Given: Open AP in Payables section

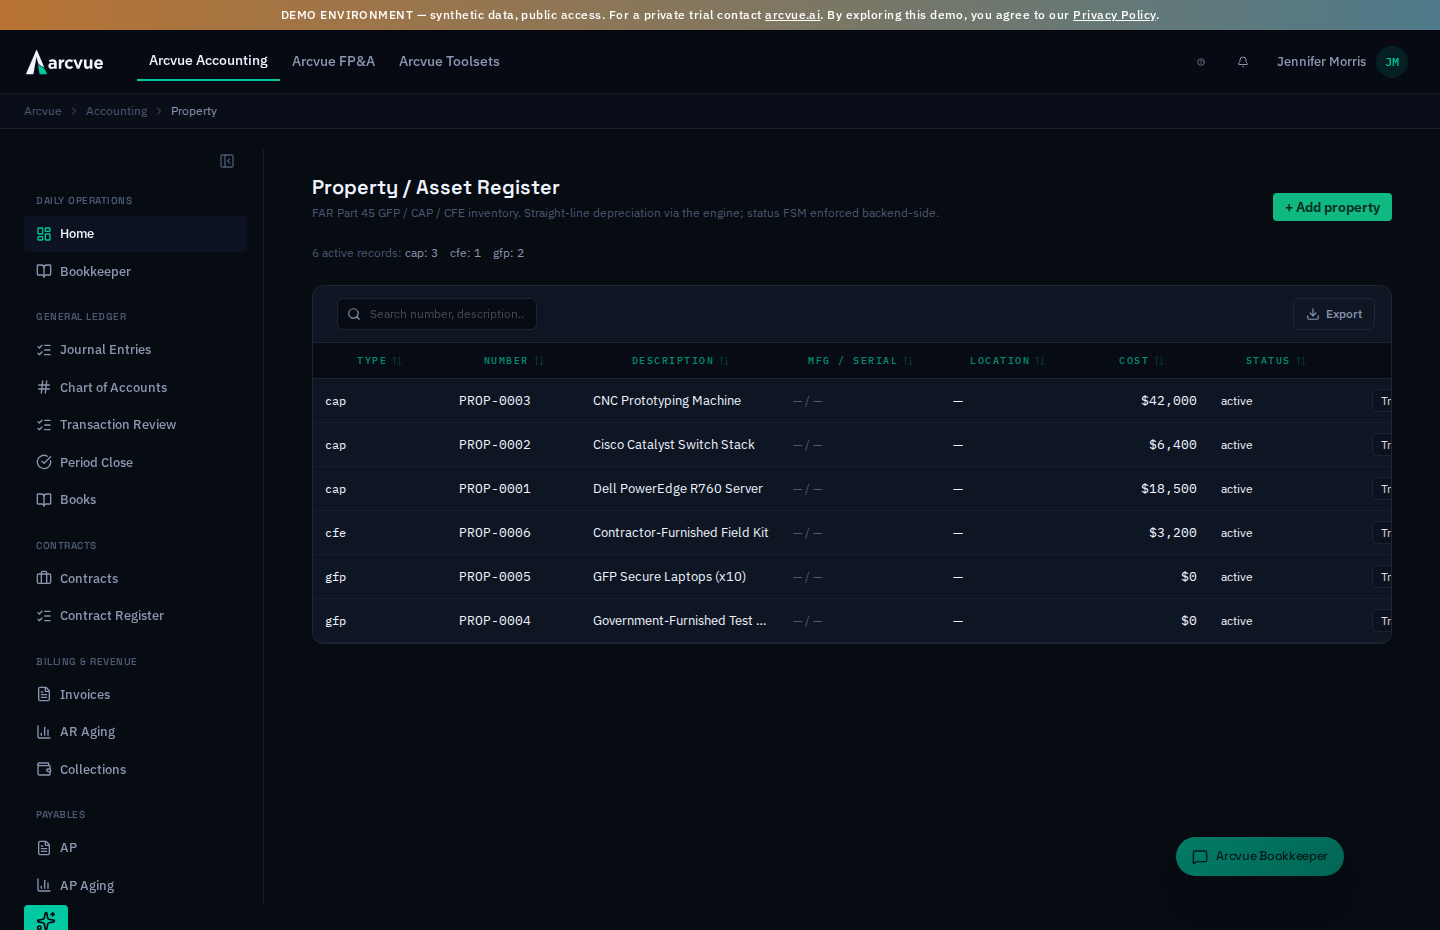Looking at the screenshot, I should pyautogui.click(x=135, y=848).
